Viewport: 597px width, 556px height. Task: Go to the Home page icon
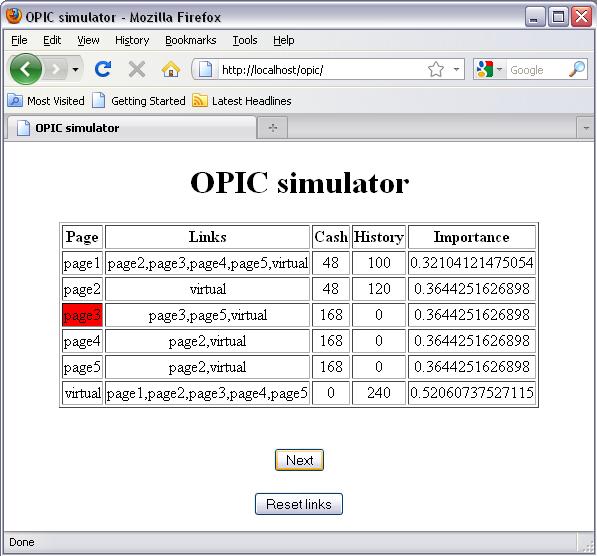click(x=171, y=69)
